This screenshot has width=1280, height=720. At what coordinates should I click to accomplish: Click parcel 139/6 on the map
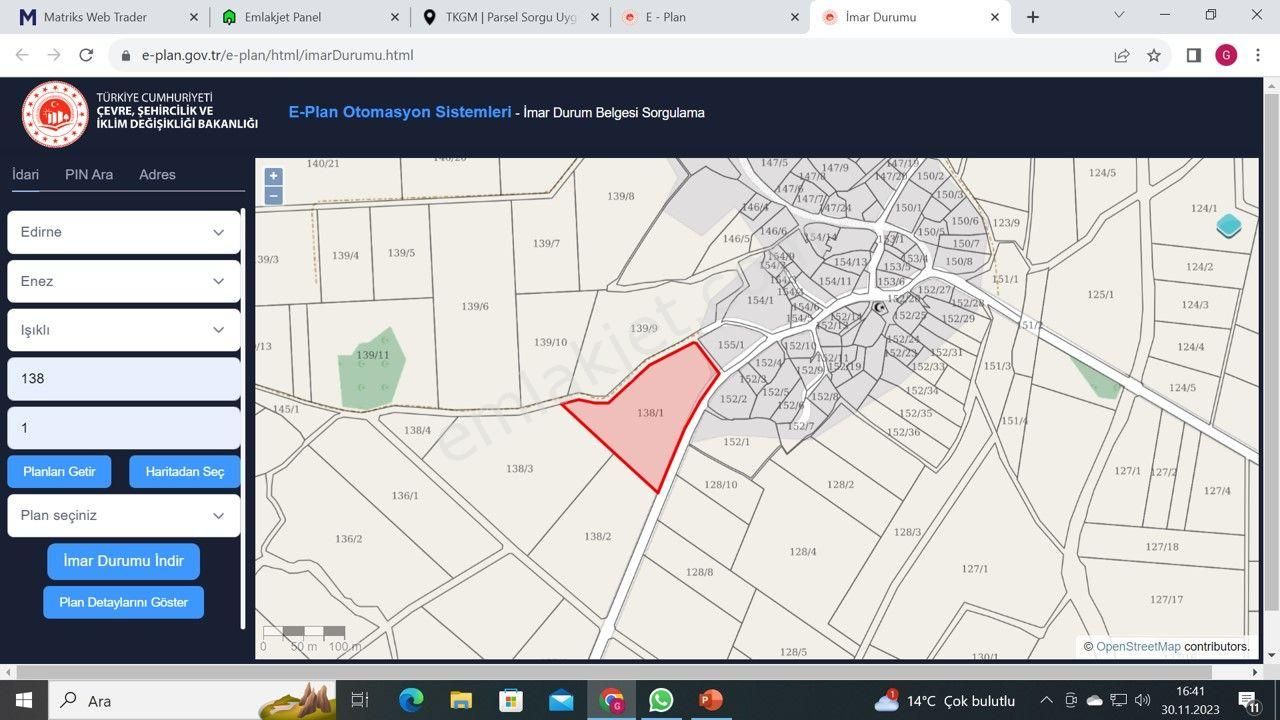coord(475,306)
